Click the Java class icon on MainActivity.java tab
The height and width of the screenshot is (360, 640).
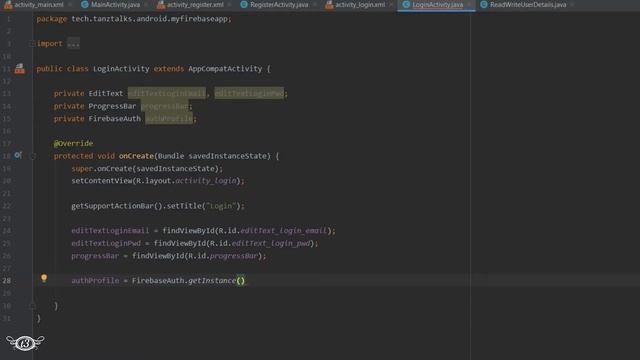pyautogui.click(x=85, y=4)
